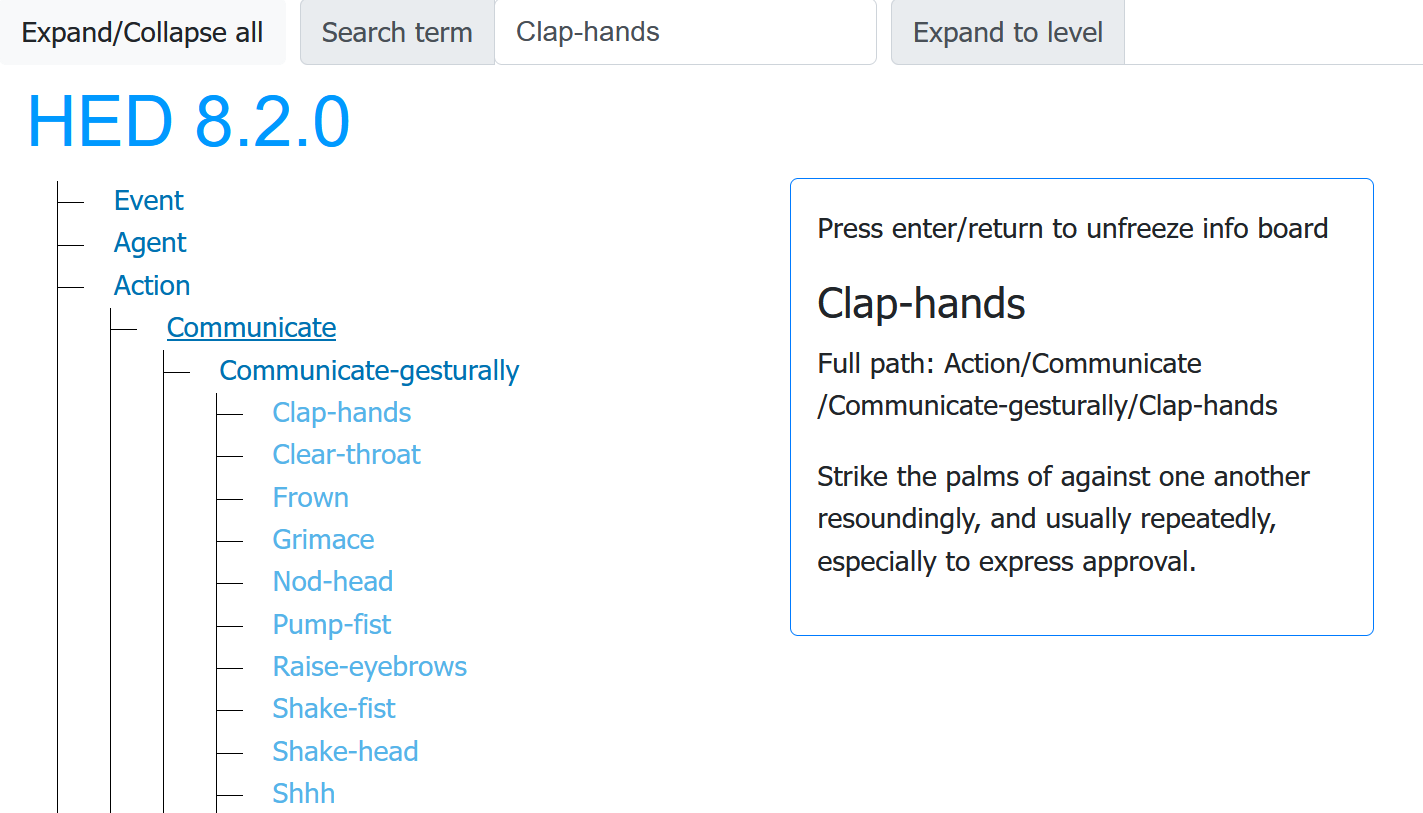1423x813 pixels.
Task: Select the Raise-eyebrows tag
Action: click(369, 667)
